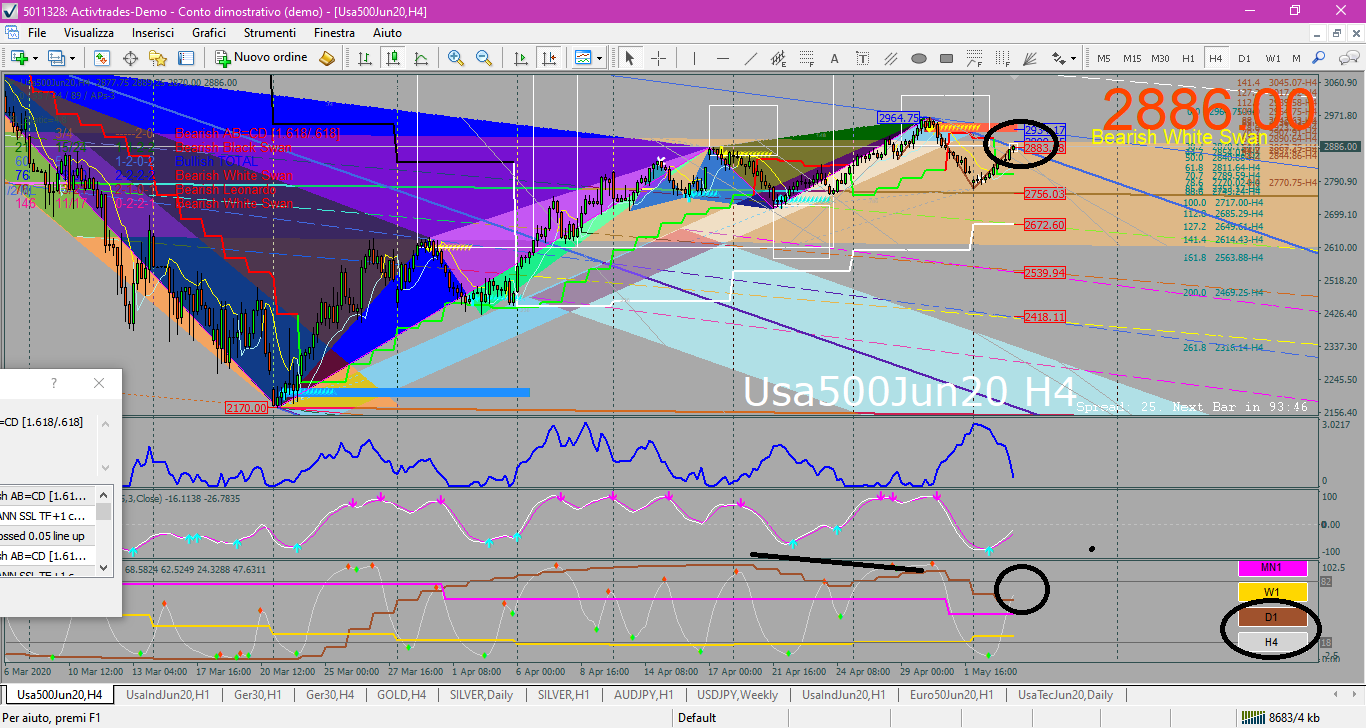Open the arrows objects dropdown
The height and width of the screenshot is (728, 1366).
(1065, 58)
